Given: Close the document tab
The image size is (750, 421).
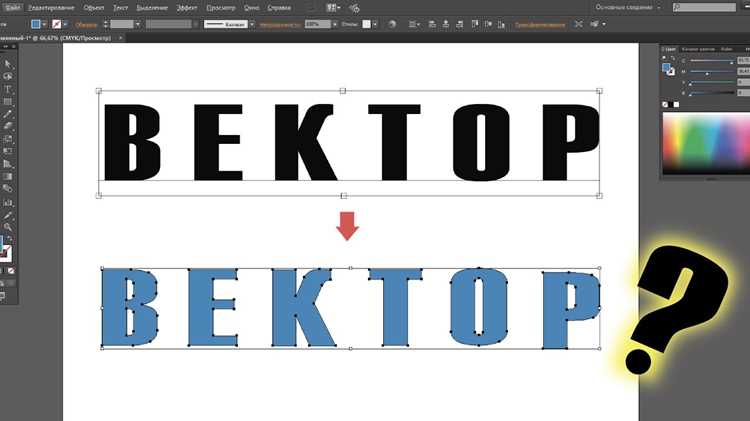Looking at the screenshot, I should pyautogui.click(x=121, y=38).
